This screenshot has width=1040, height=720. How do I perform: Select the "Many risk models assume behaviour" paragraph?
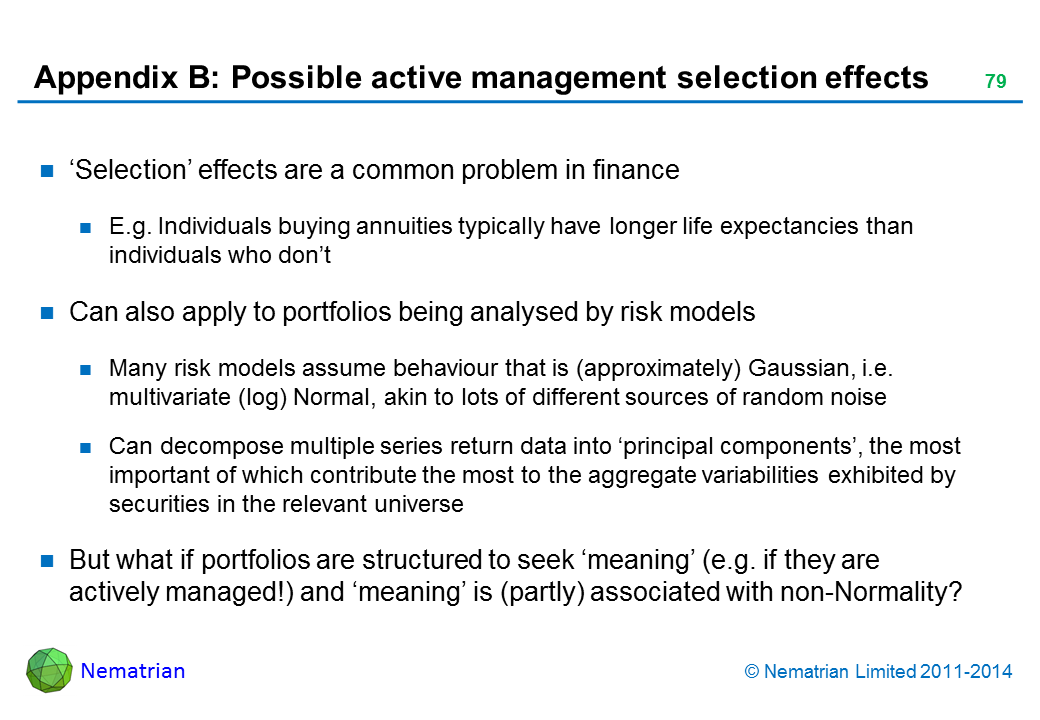point(499,382)
